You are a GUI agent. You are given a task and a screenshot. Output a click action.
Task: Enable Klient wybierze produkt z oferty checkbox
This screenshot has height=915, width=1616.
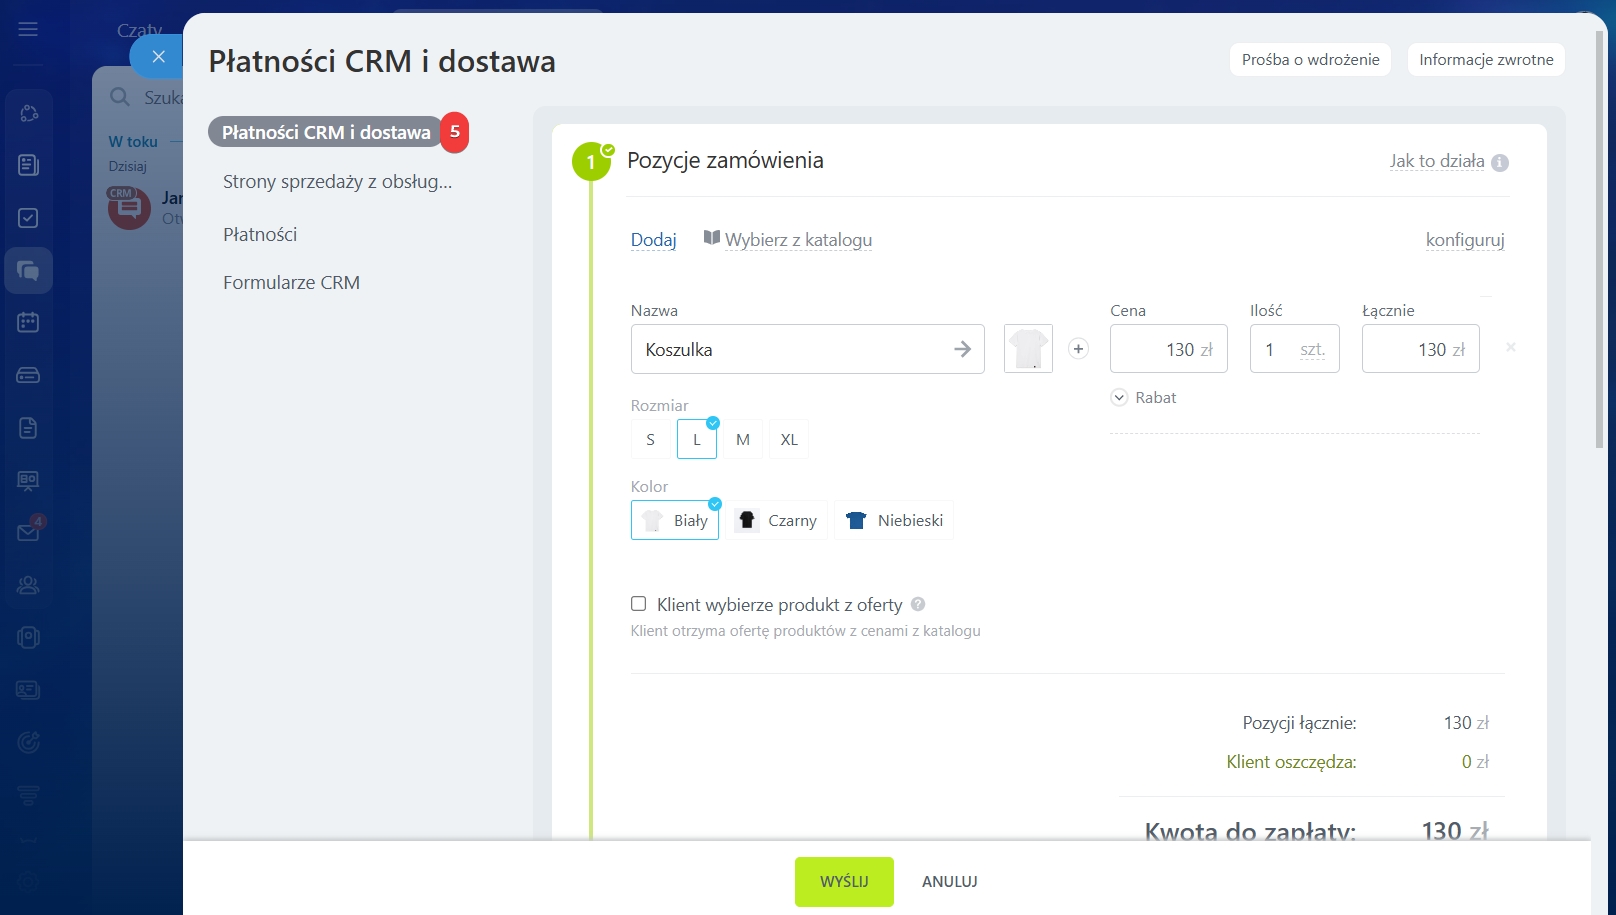639,604
